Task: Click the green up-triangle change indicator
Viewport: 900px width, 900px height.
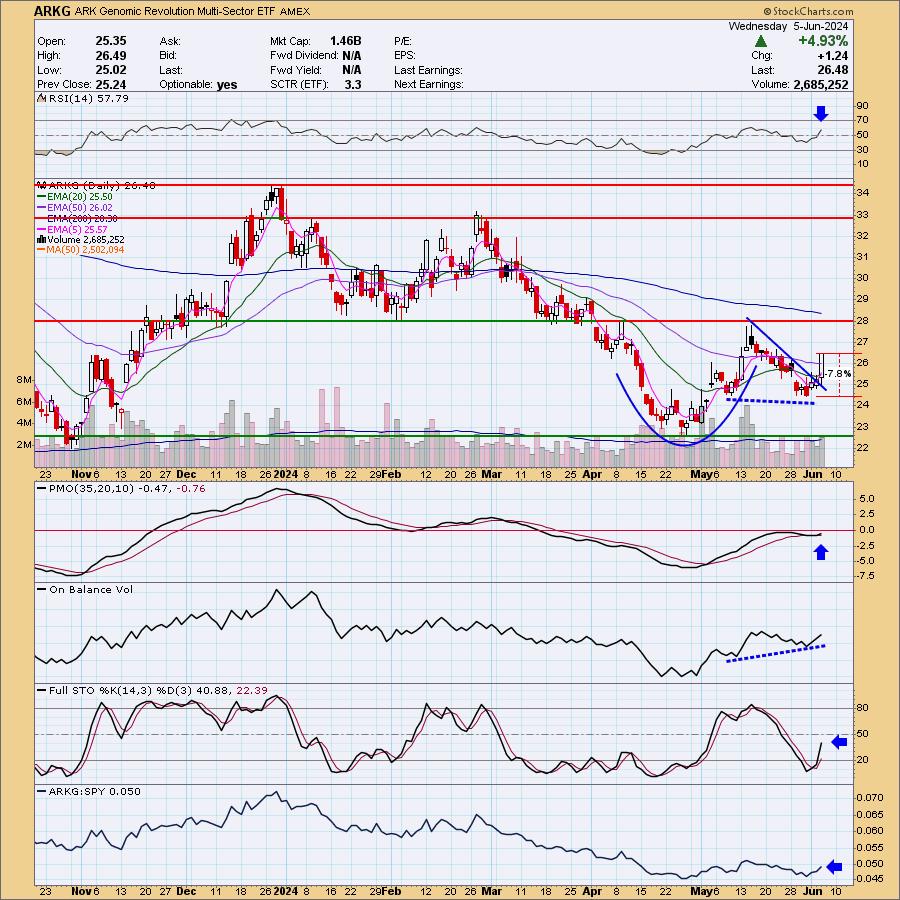Action: [761, 41]
